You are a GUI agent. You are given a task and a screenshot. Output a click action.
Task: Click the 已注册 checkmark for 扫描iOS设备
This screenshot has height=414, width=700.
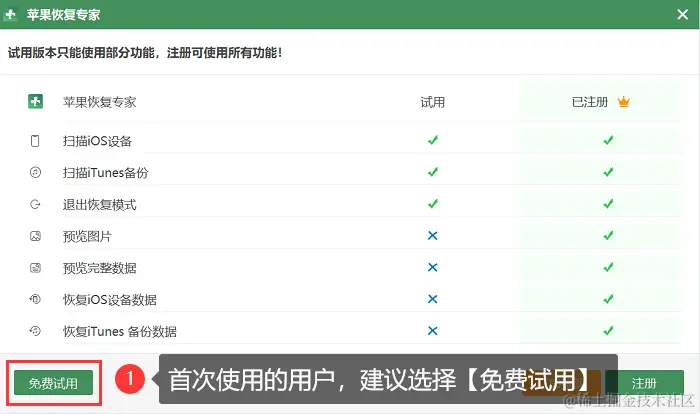pyautogui.click(x=608, y=140)
